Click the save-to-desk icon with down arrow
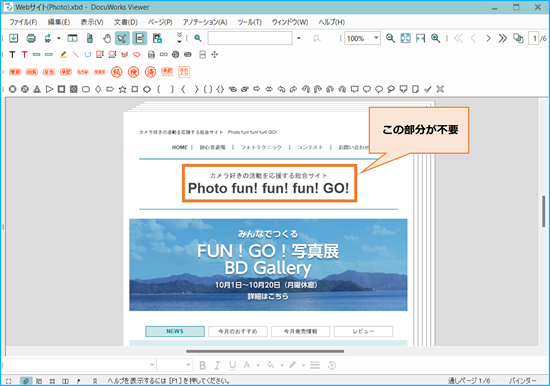Viewport: 550px width, 386px height. pos(14,38)
